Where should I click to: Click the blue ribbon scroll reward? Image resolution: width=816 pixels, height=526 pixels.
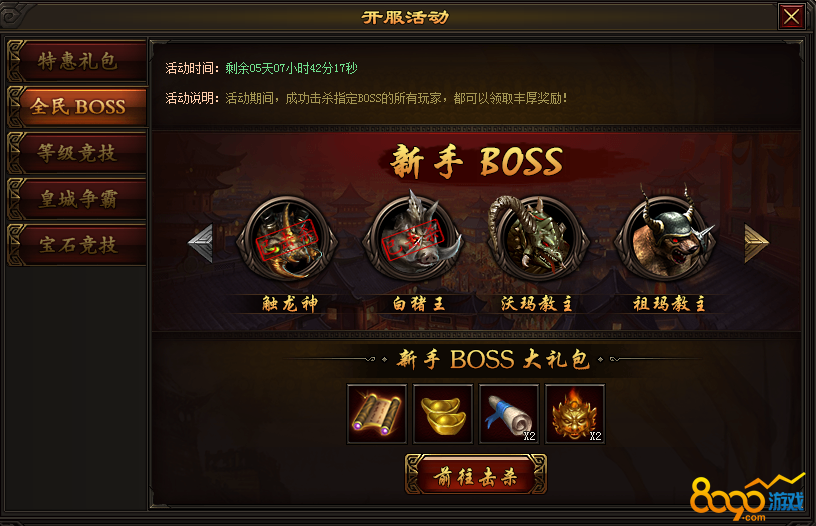509,414
